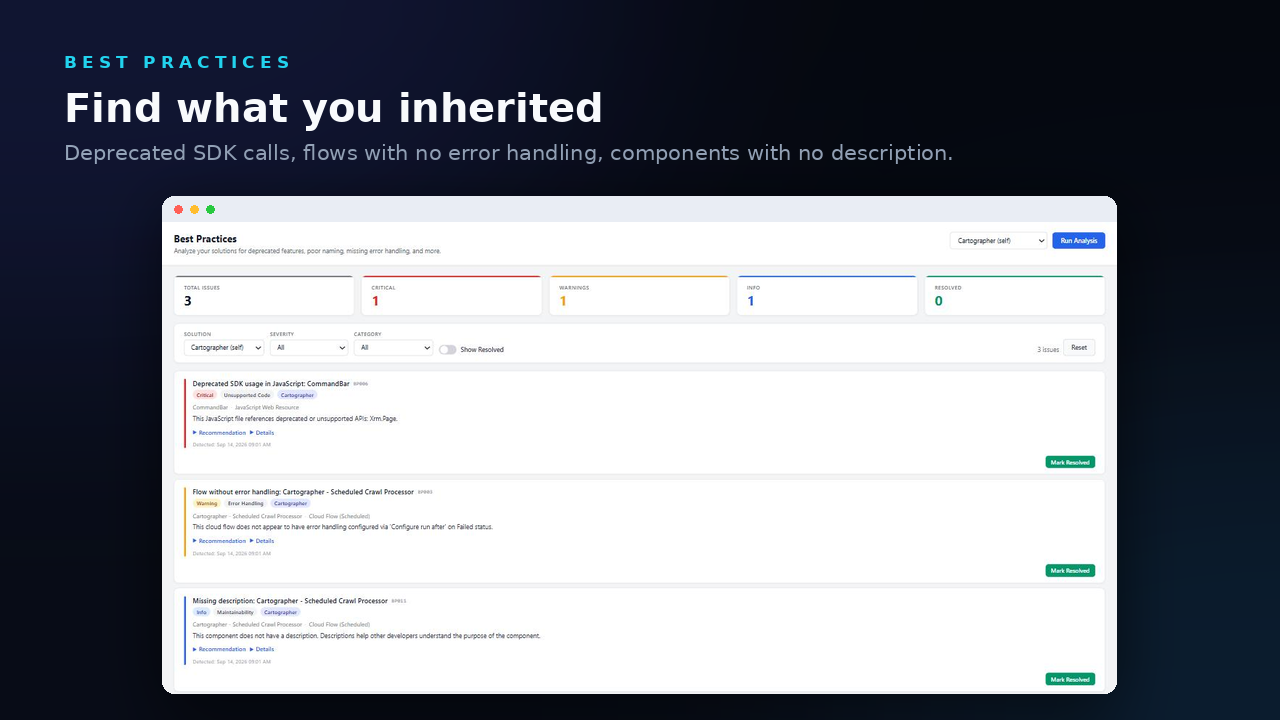Open the Severity filter dropdown
1280x720 pixels.
309,348
